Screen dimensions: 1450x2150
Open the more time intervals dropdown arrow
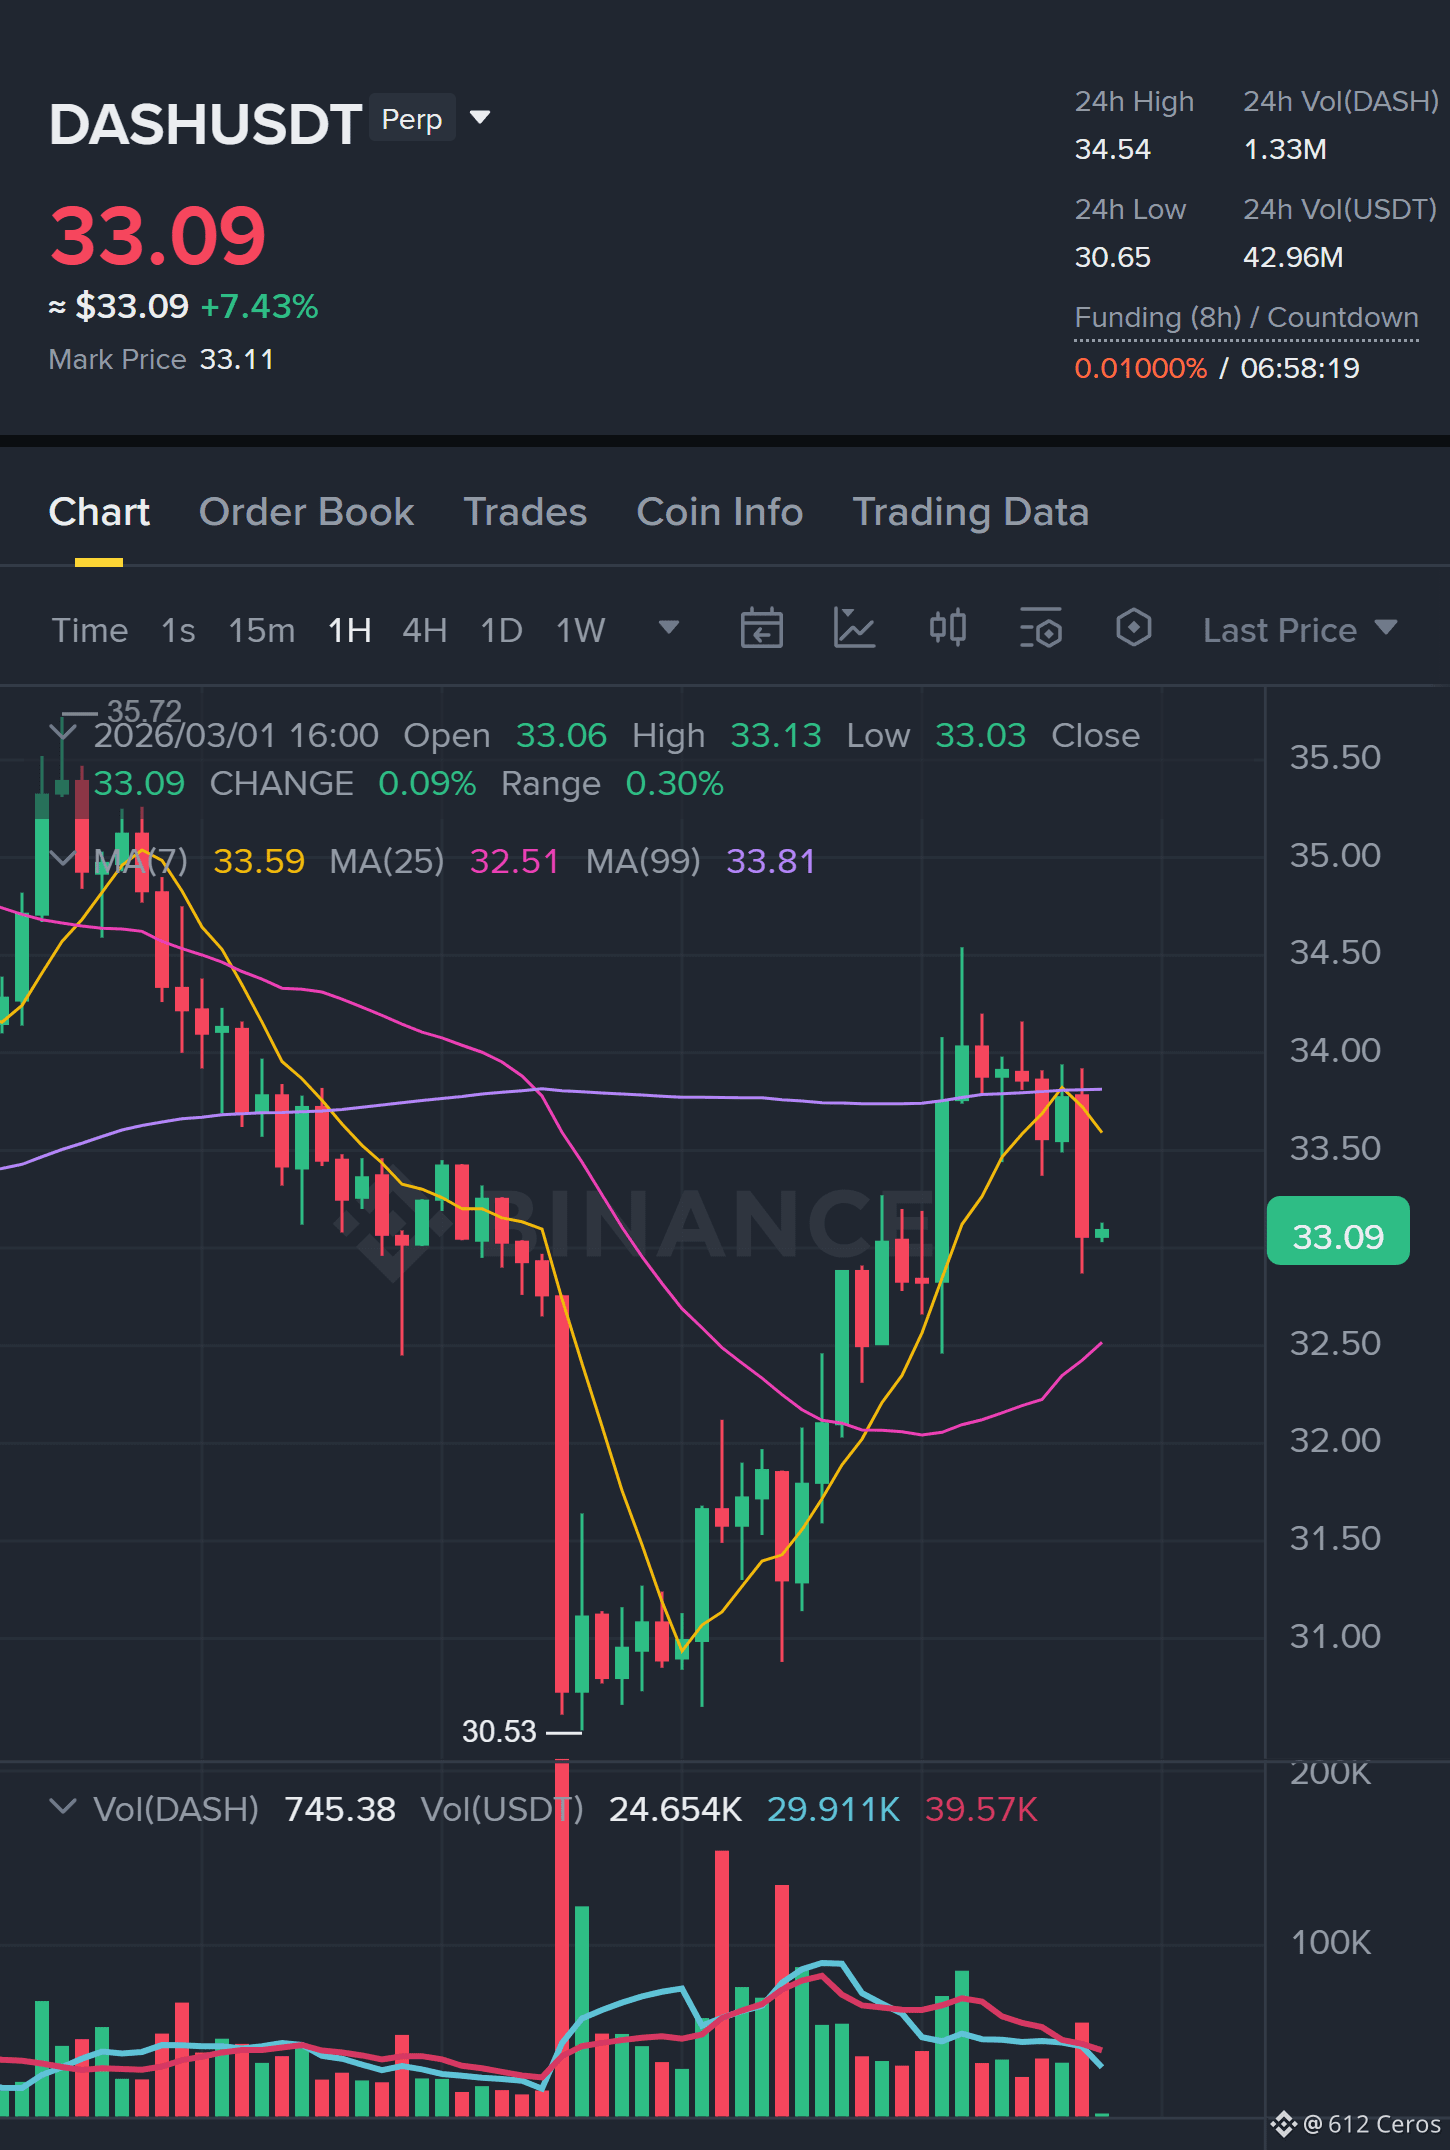click(x=669, y=628)
